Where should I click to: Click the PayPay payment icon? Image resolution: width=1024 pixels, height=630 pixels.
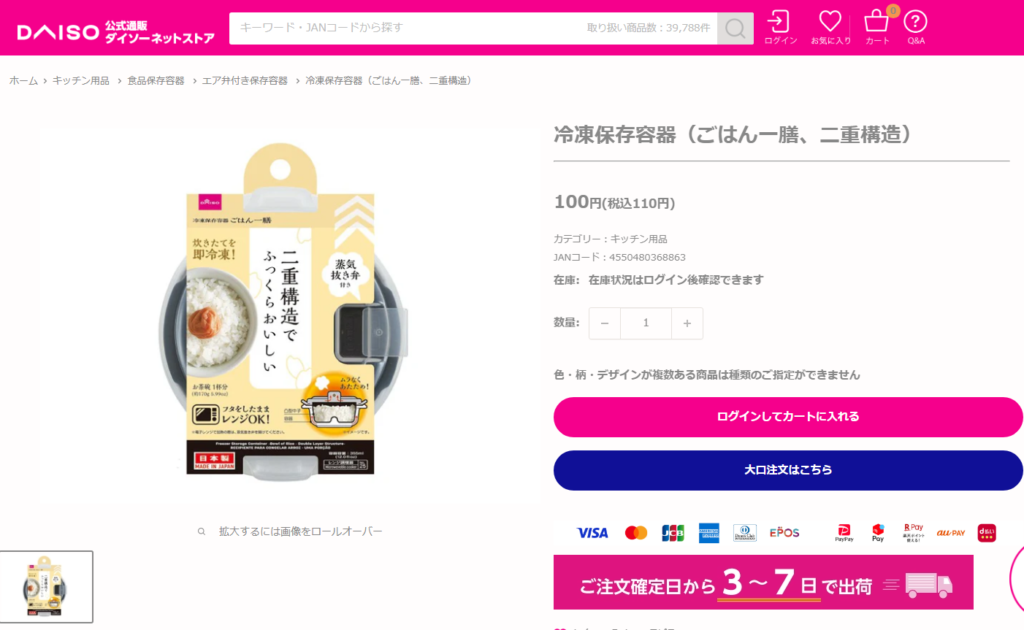pyautogui.click(x=844, y=533)
